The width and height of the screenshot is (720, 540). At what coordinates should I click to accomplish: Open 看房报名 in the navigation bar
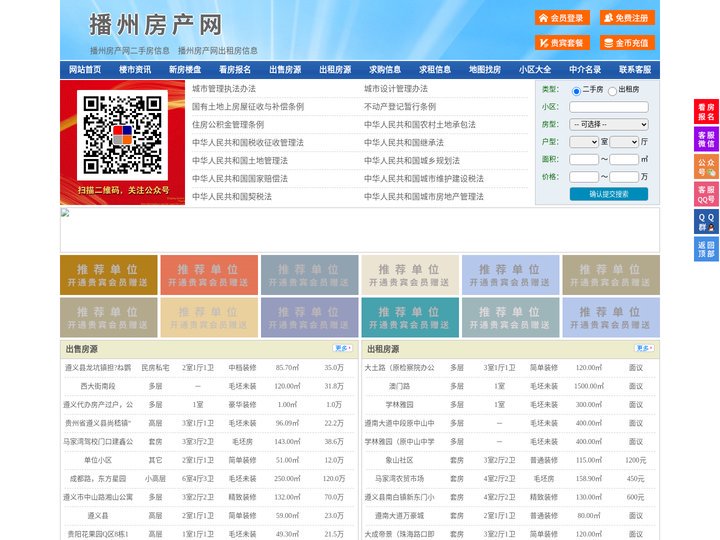tap(235, 70)
